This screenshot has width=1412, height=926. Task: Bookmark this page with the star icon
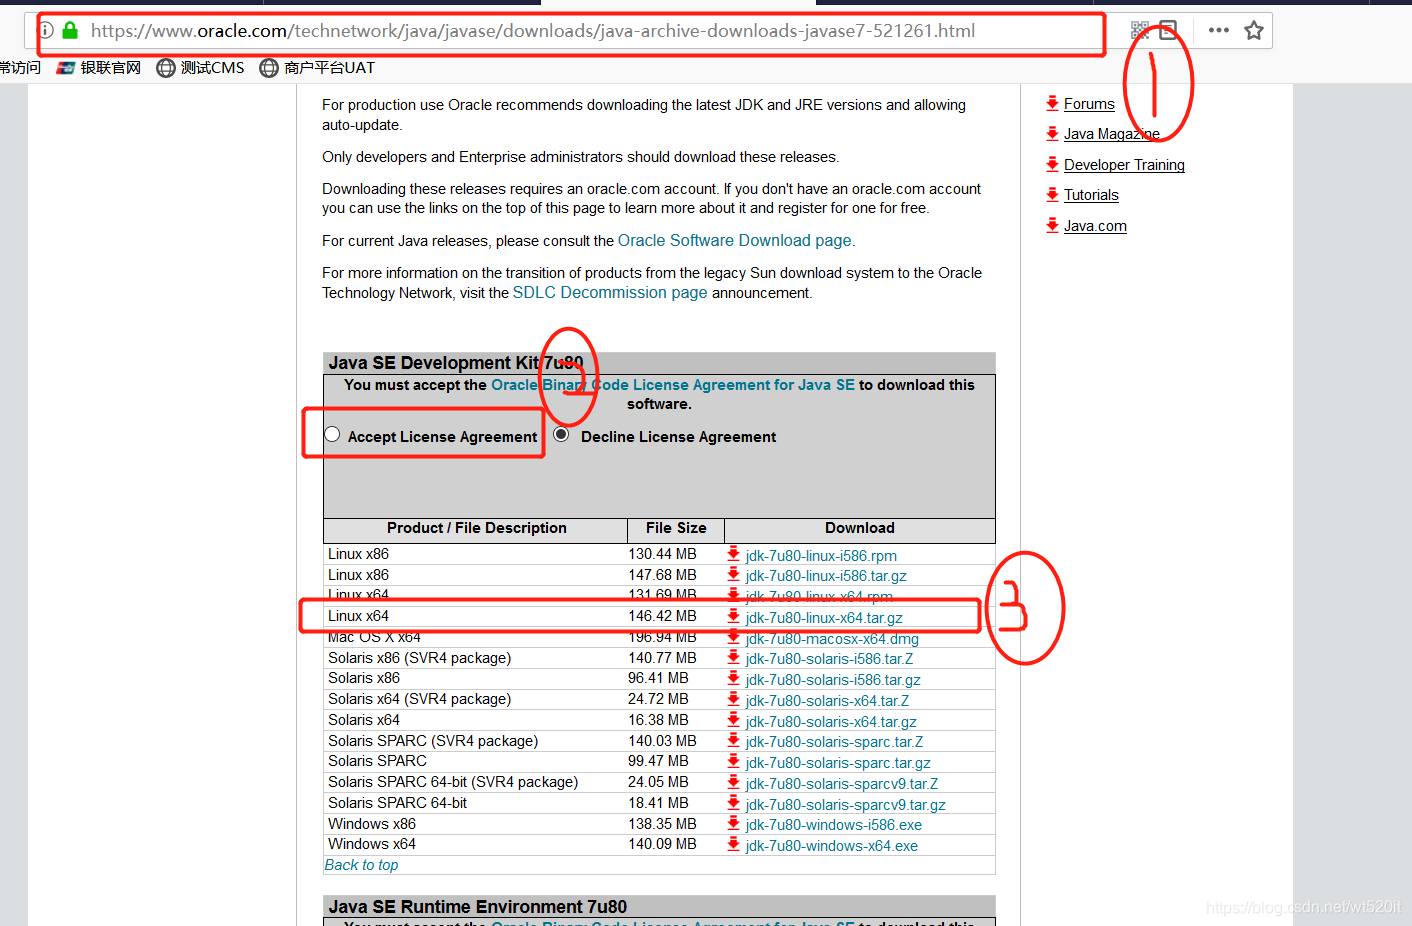coord(1254,30)
